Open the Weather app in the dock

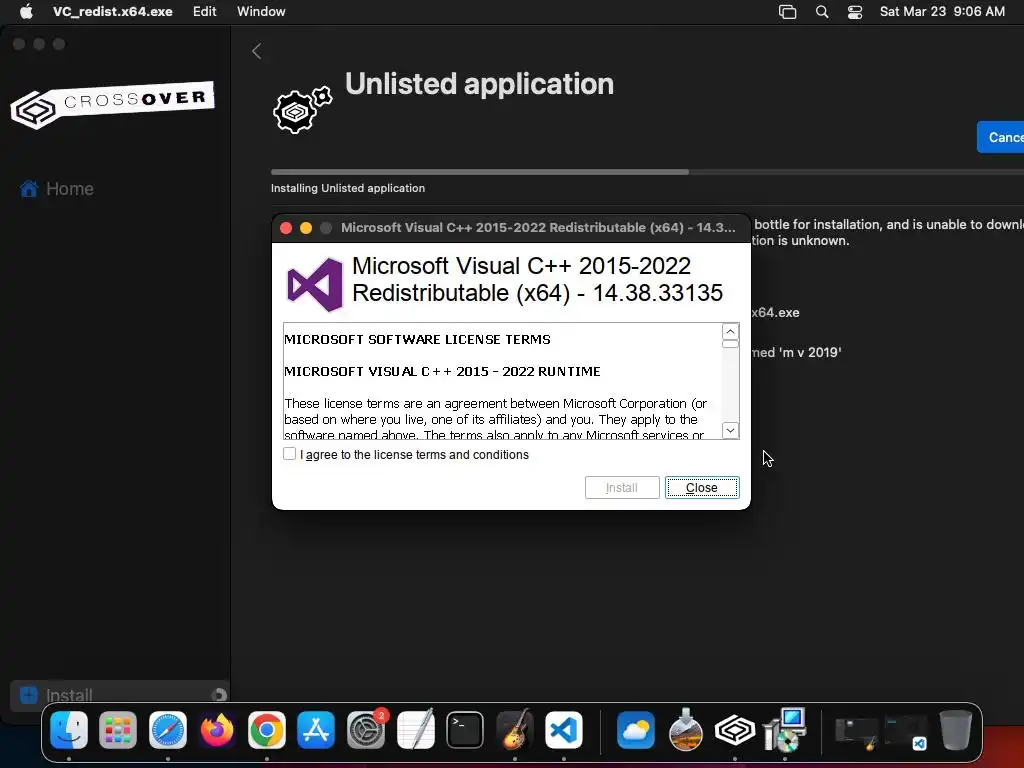point(635,730)
